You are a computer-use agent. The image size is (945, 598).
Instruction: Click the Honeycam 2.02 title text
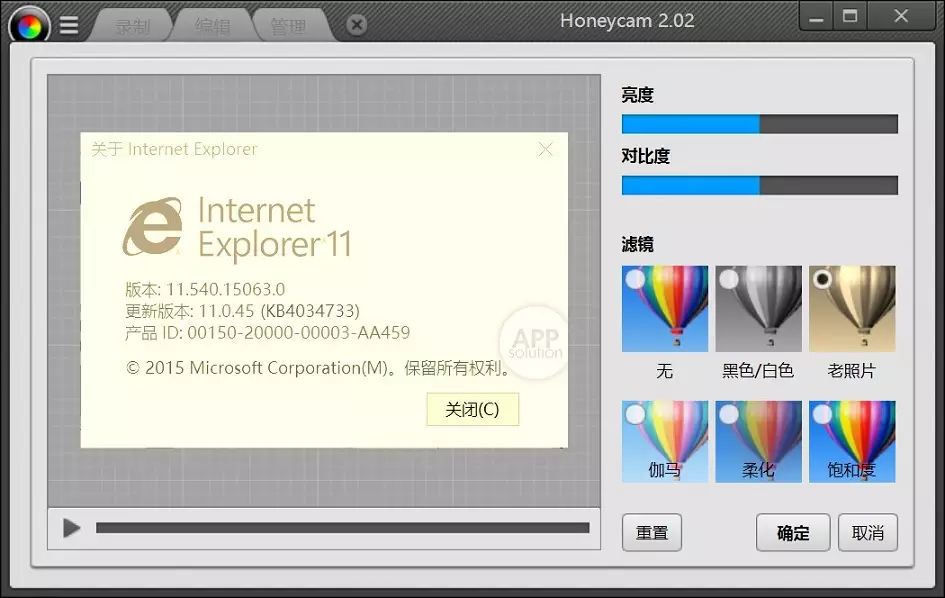point(627,20)
